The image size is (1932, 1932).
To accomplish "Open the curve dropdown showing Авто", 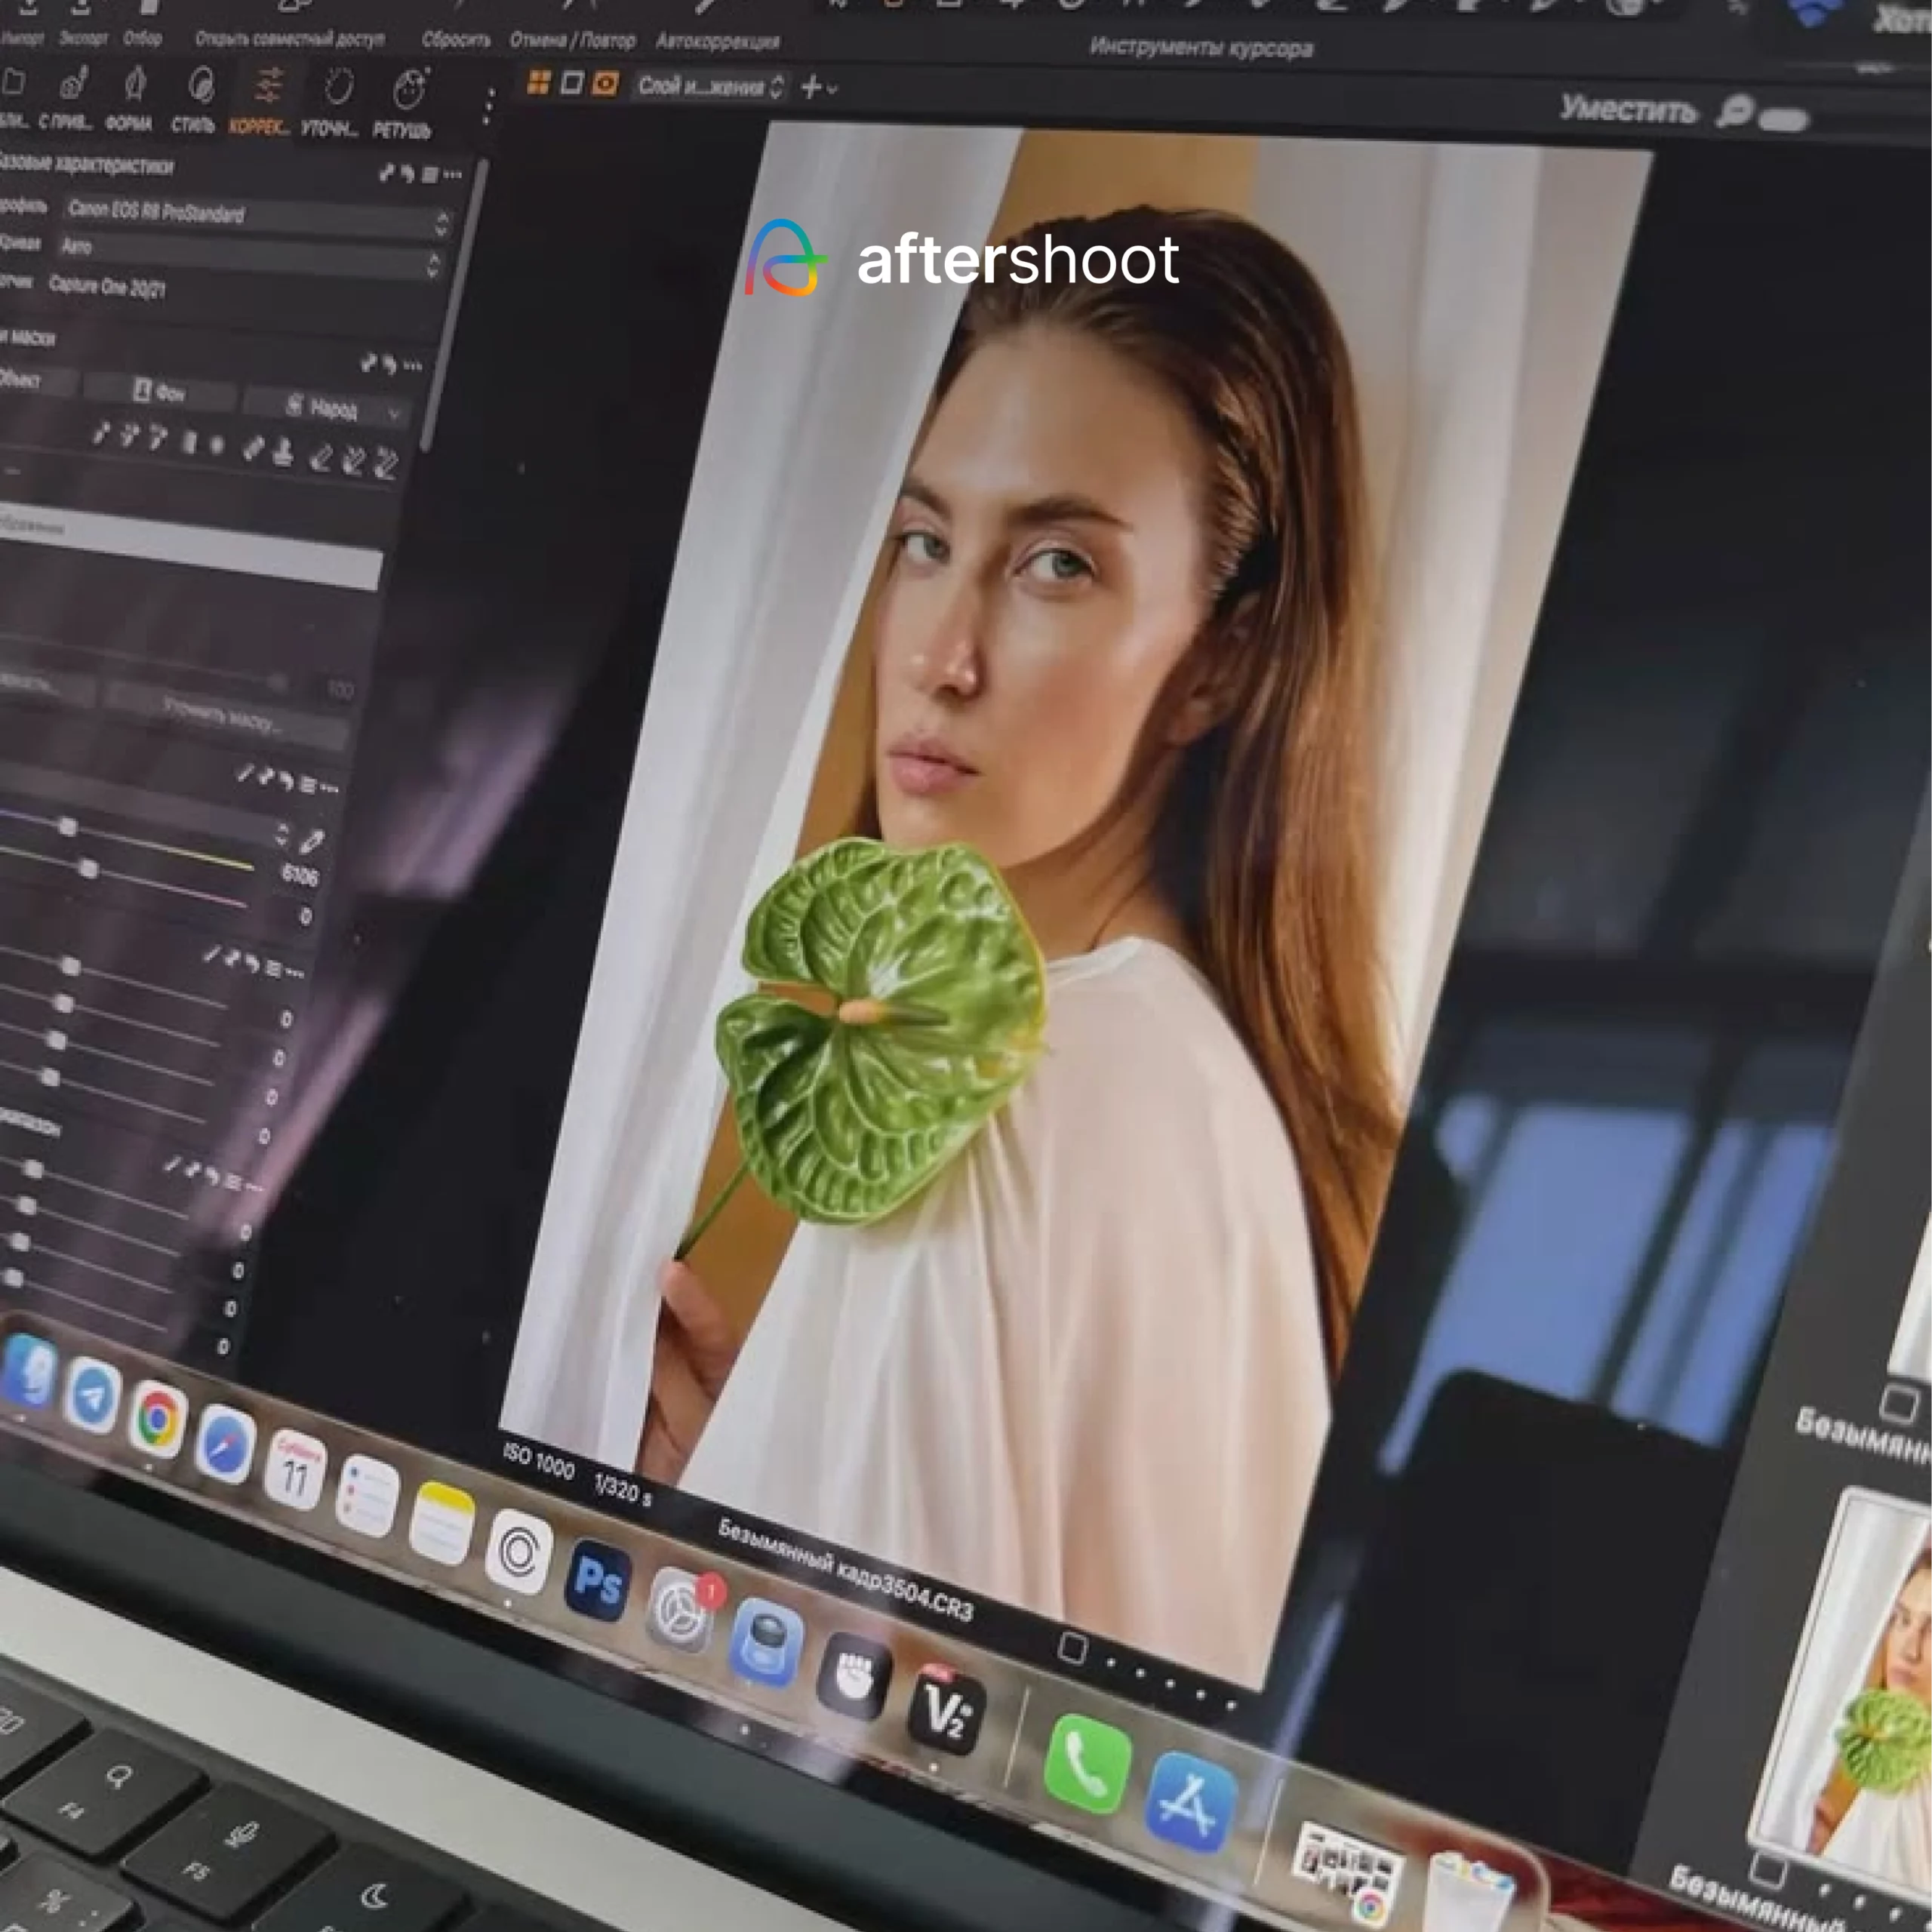I will pyautogui.click(x=248, y=254).
